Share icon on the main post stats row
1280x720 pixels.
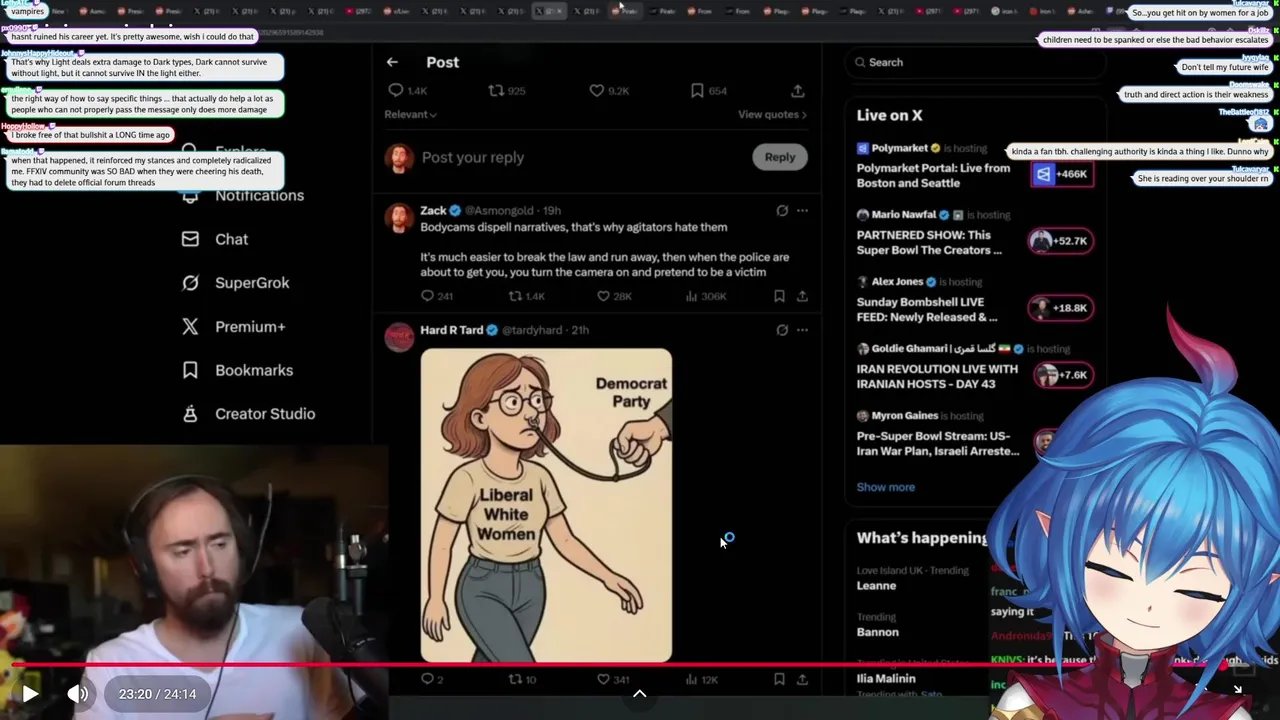797,91
